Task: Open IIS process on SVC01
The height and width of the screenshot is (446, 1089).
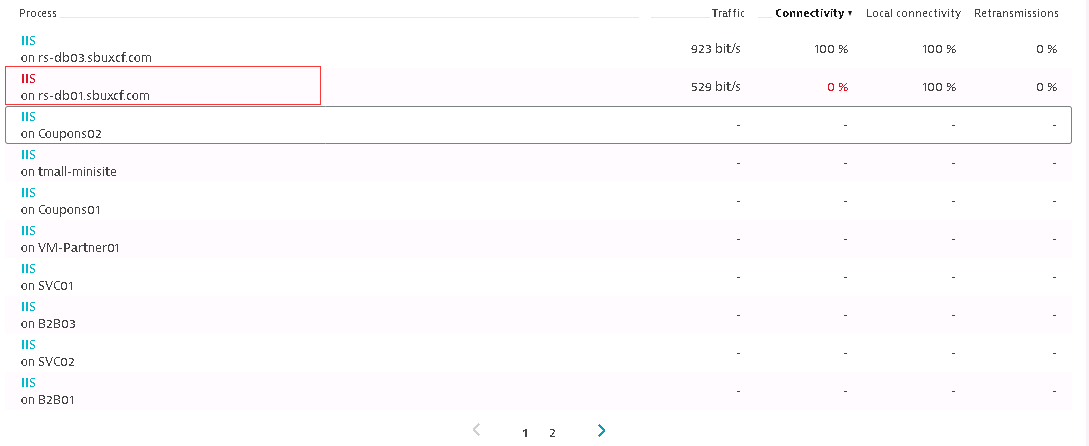Action: click(x=28, y=268)
